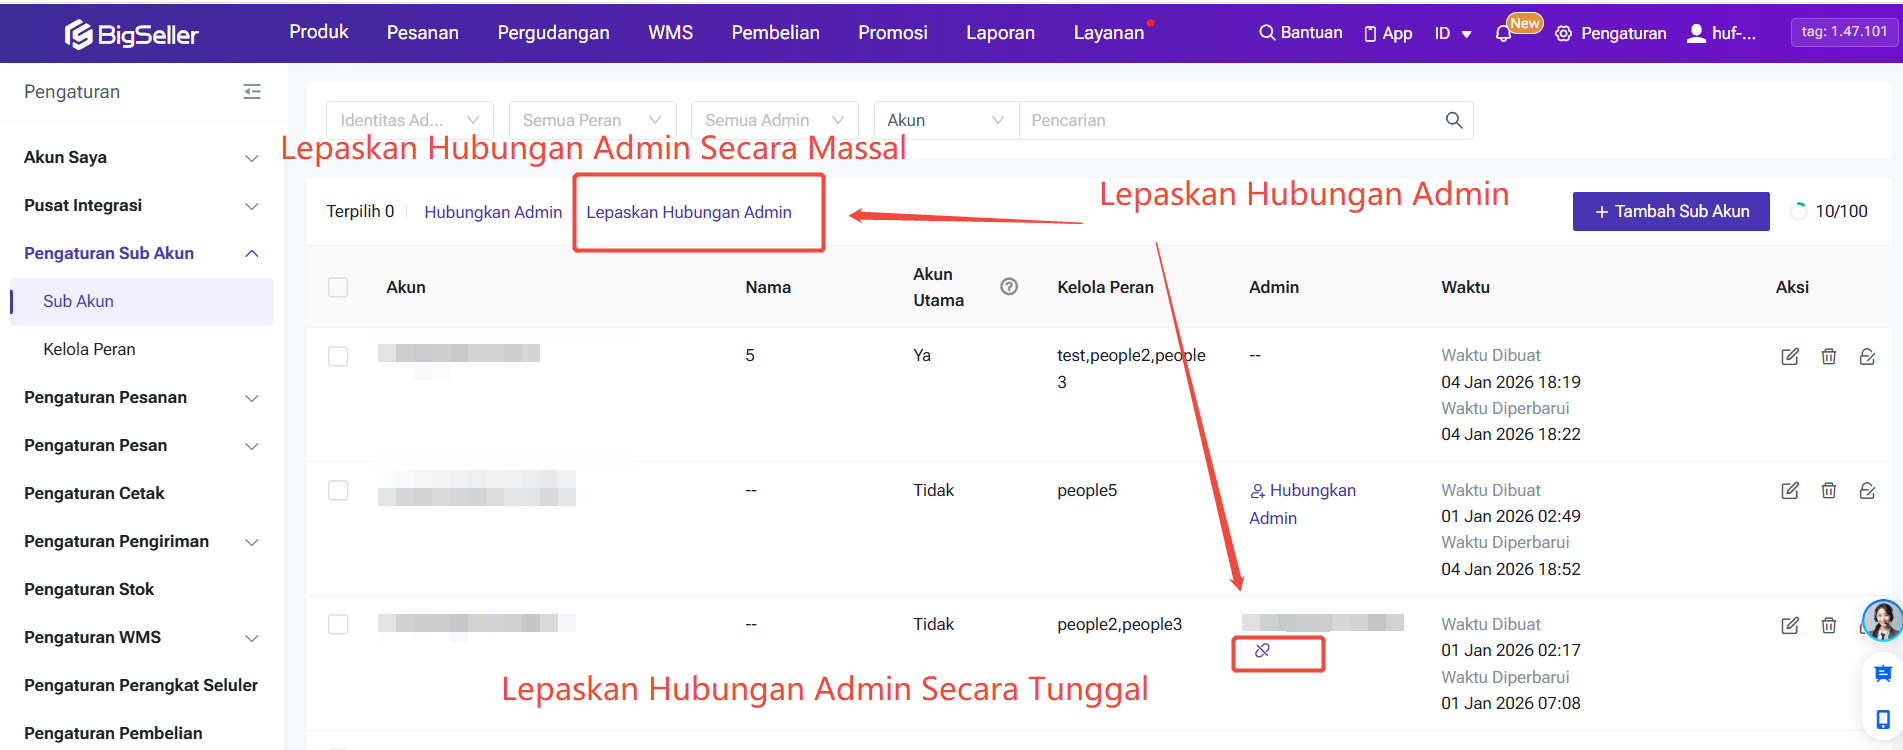Click the Tambah Sub Akun button
The height and width of the screenshot is (750, 1903).
[x=1671, y=212]
